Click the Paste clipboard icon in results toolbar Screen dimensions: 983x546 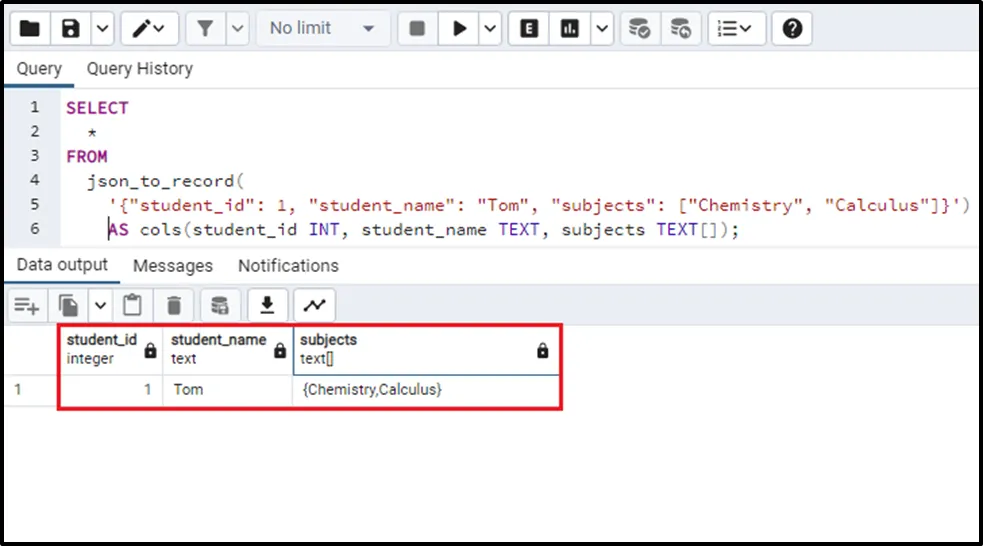(132, 305)
